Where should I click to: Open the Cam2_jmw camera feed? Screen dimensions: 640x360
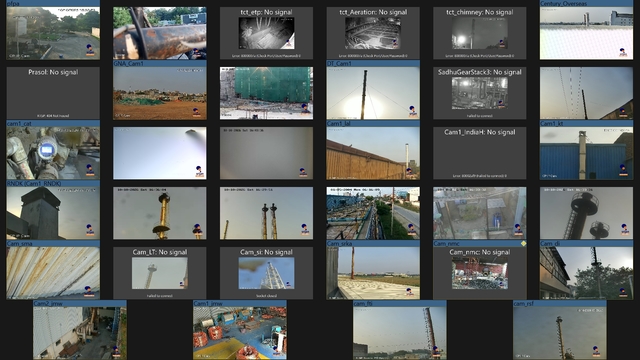coord(80,333)
